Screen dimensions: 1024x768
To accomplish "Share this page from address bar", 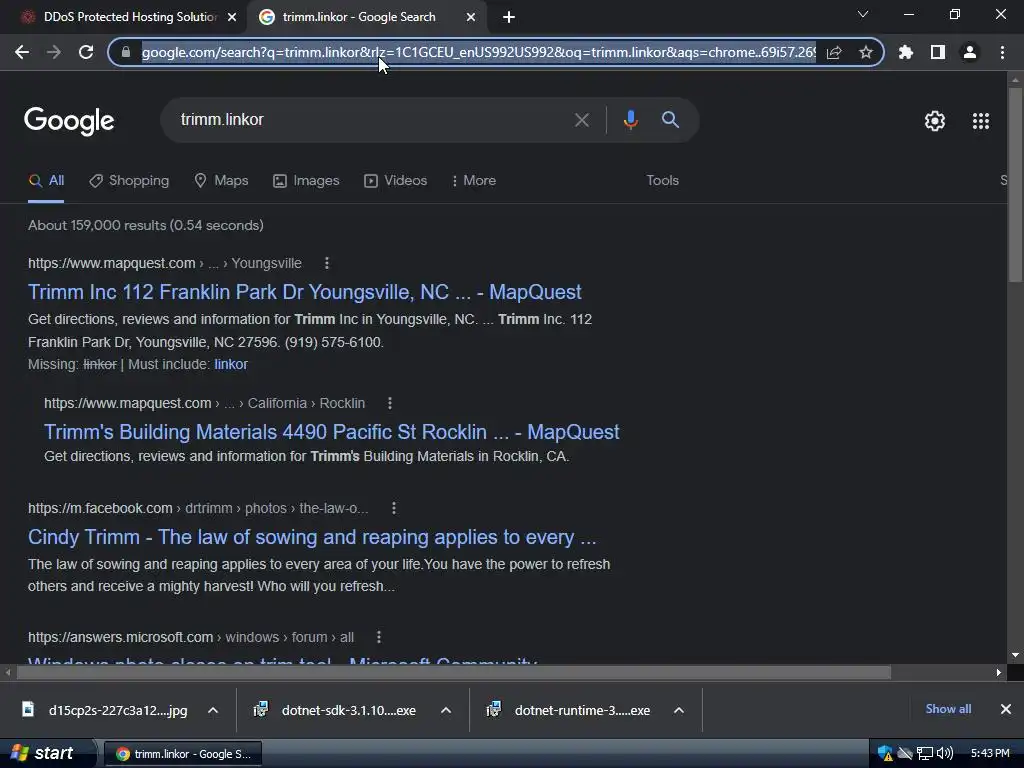I will [834, 52].
